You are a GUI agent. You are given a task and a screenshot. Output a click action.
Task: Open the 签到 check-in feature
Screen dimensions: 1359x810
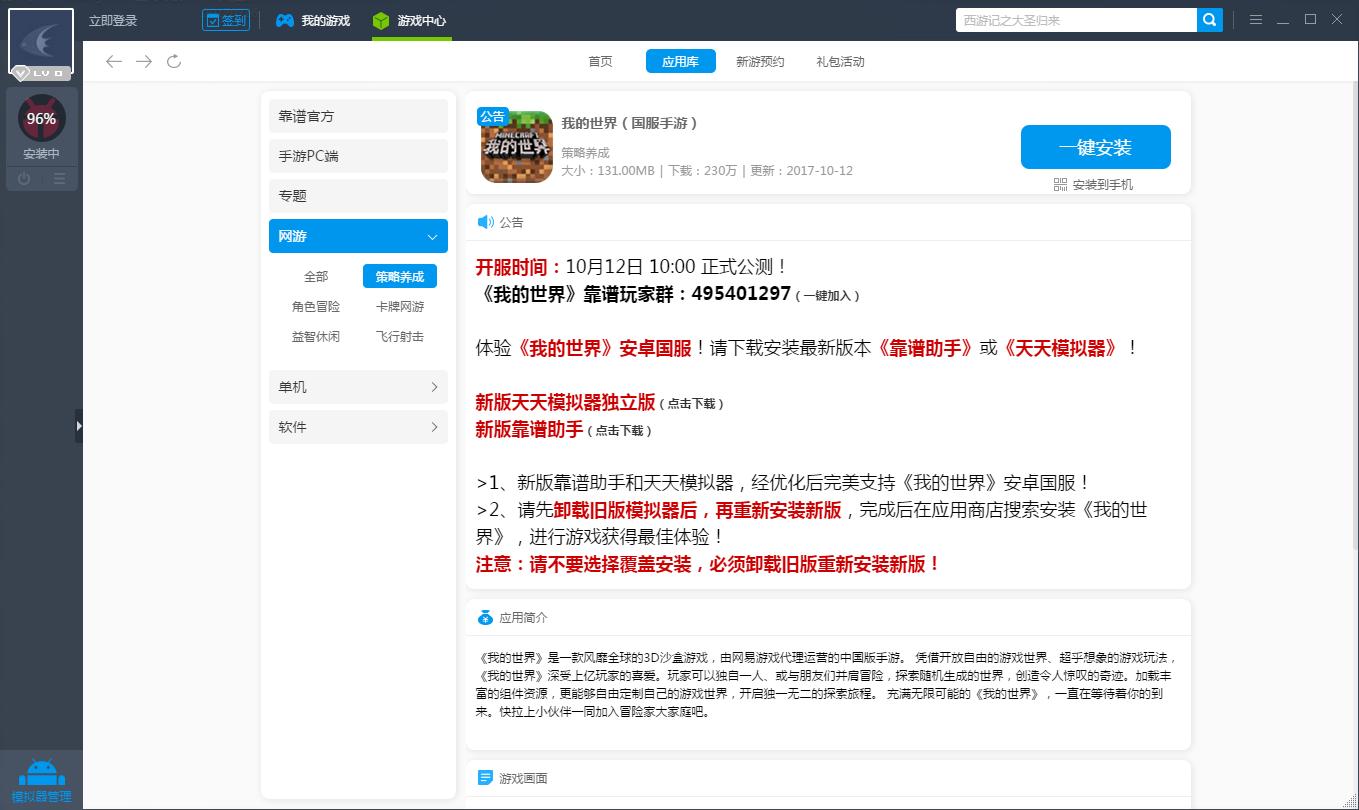coord(225,19)
